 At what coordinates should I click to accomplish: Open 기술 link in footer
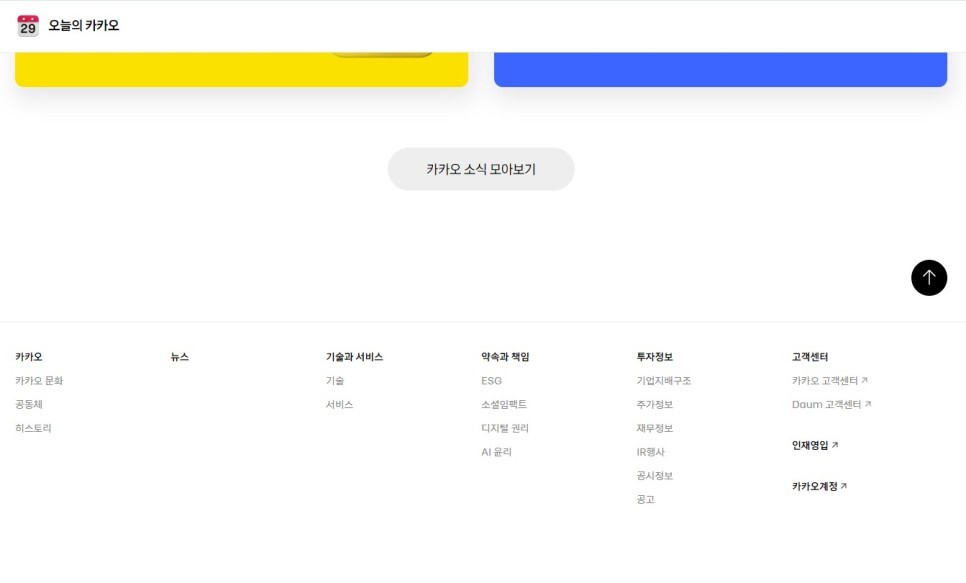click(335, 381)
